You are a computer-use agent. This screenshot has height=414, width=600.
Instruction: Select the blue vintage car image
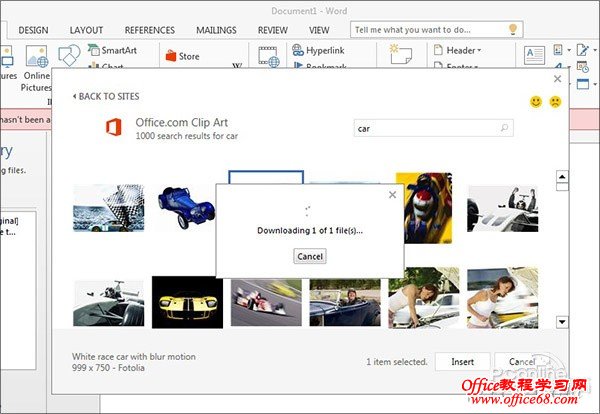(187, 207)
